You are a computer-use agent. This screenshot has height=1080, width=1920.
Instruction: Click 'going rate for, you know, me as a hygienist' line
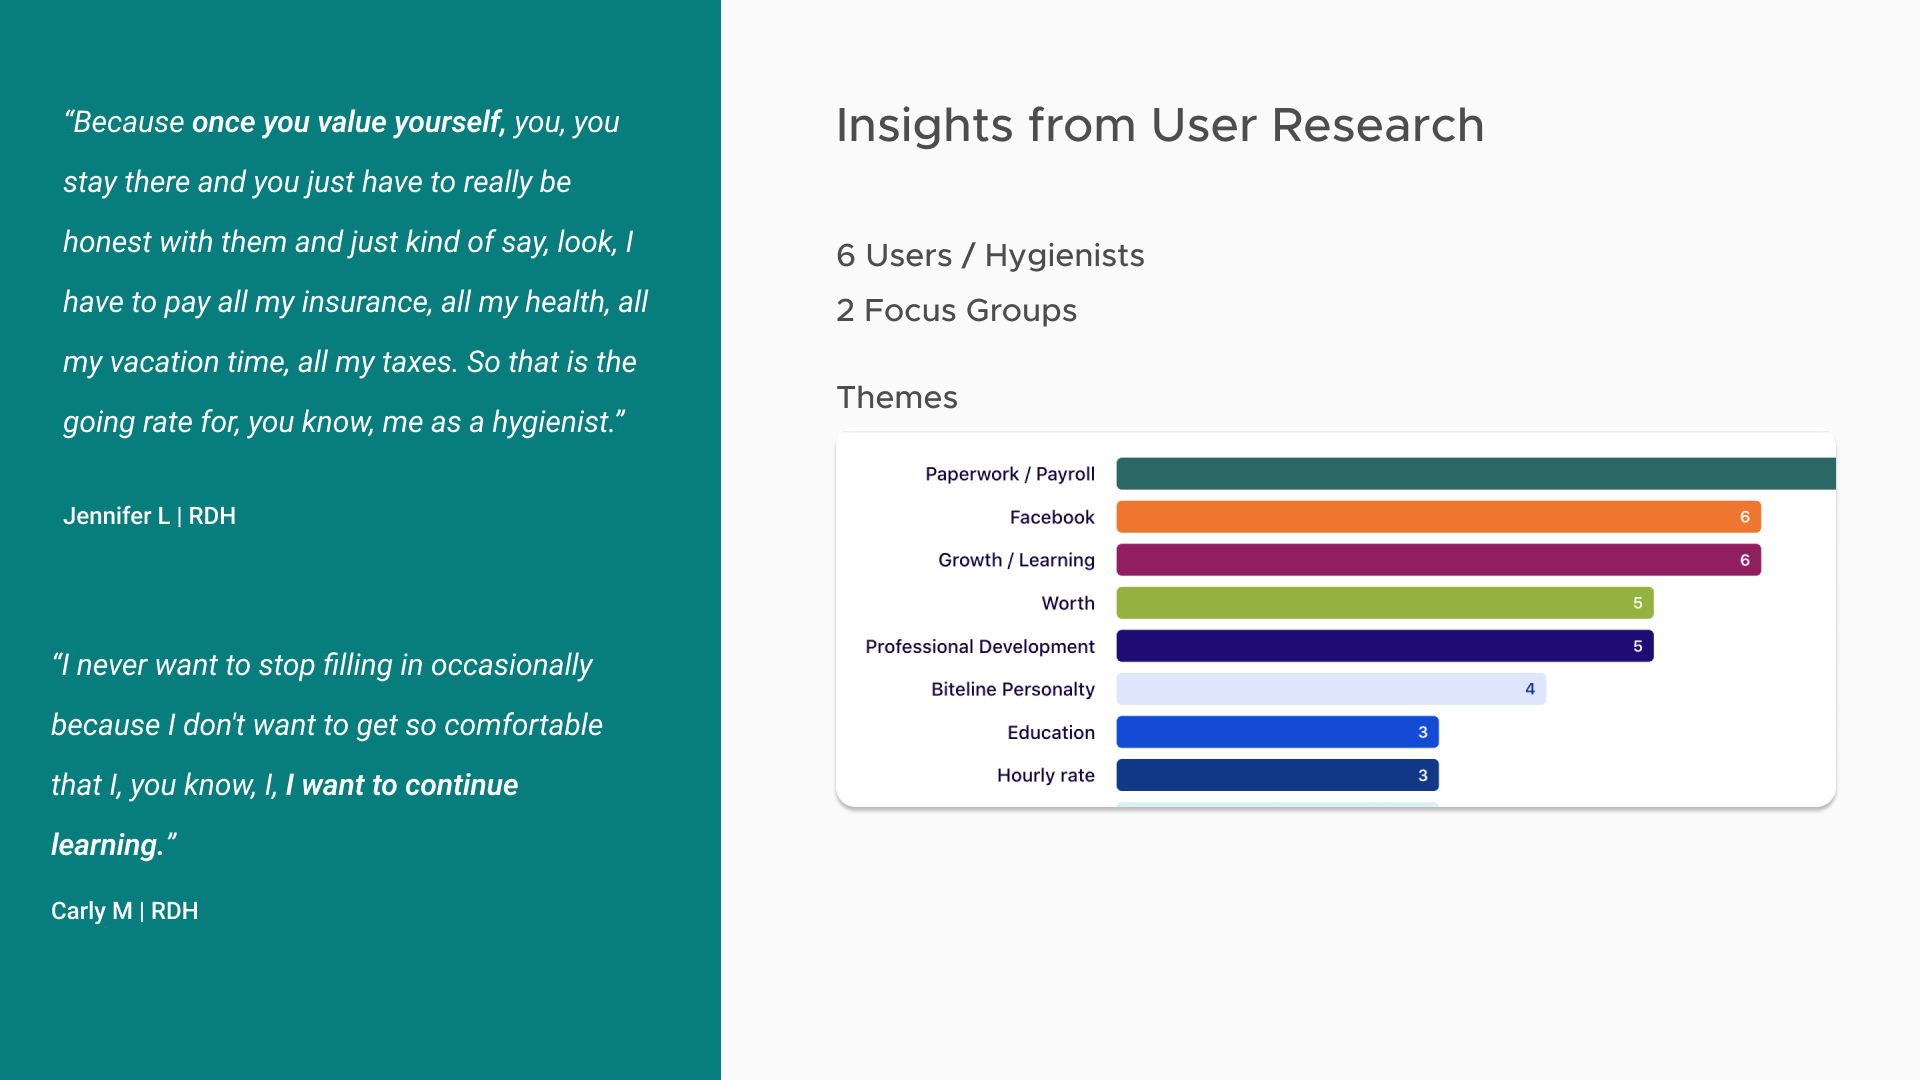point(344,422)
